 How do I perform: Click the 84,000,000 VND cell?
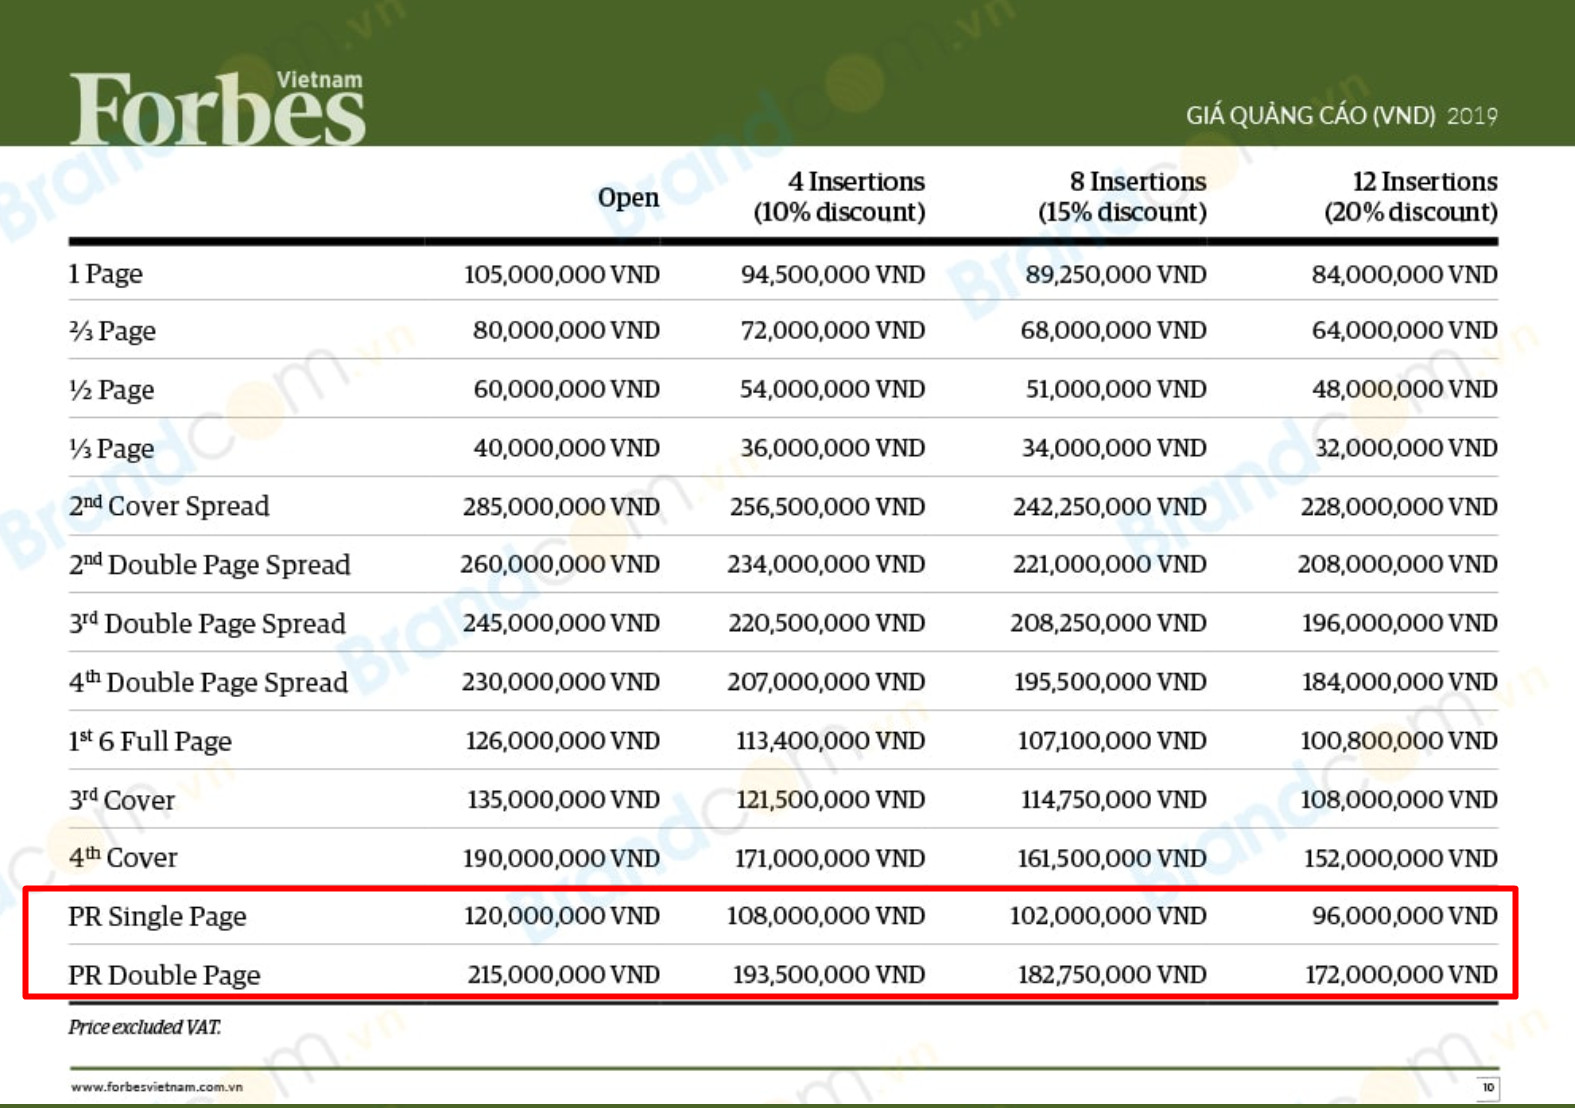pos(1405,274)
